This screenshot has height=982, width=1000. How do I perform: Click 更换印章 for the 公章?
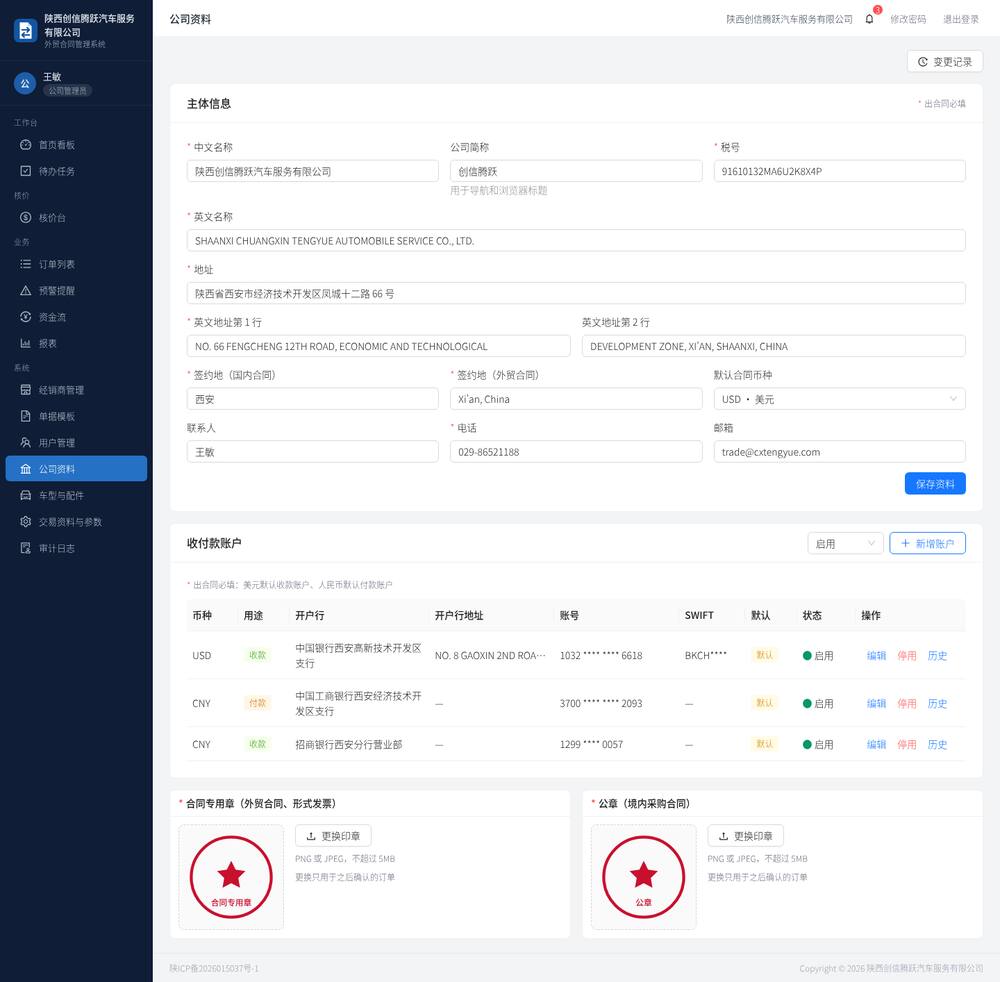click(746, 836)
